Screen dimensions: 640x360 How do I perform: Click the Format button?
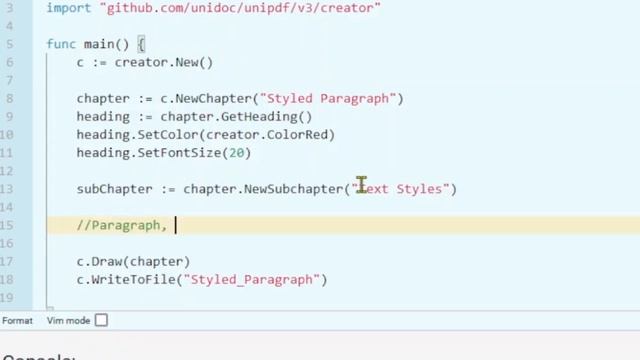coord(17,321)
